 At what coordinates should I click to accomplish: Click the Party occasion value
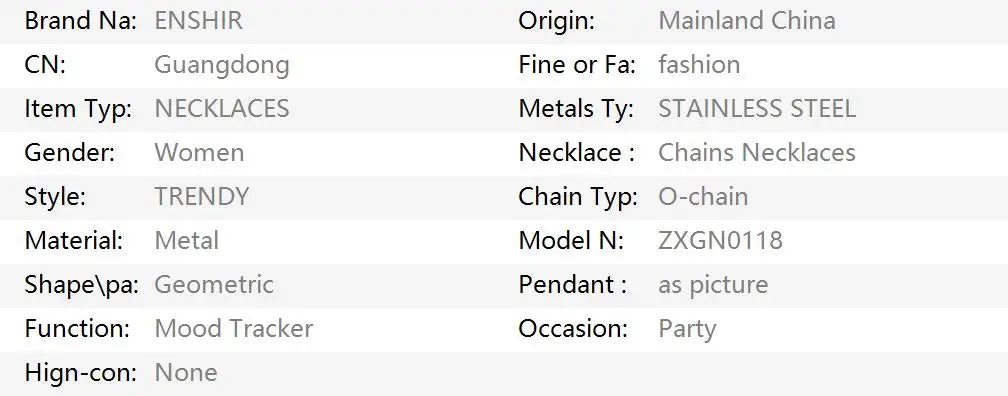pyautogui.click(x=687, y=329)
